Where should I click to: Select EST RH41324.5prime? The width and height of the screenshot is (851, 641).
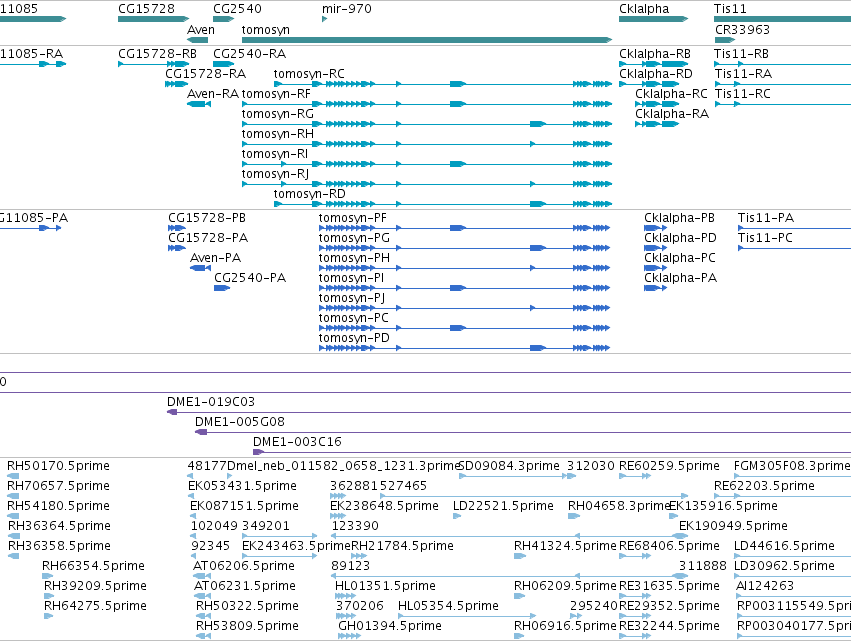click(566, 546)
